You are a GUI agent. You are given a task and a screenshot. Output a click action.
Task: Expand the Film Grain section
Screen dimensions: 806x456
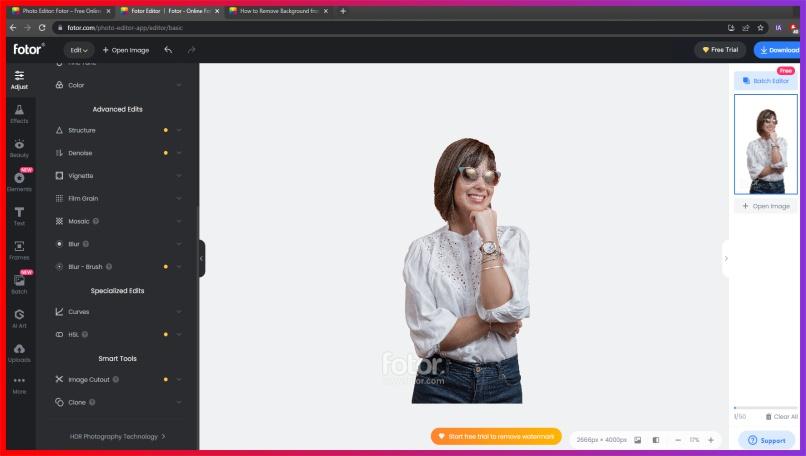pyautogui.click(x=179, y=198)
